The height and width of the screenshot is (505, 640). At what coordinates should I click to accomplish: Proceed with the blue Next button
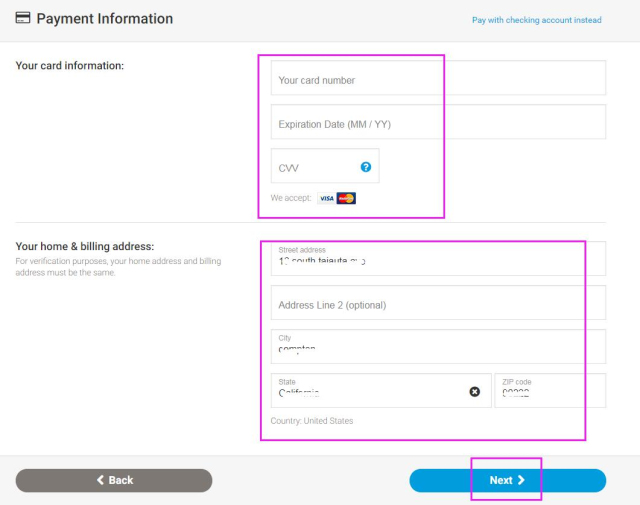(x=507, y=480)
